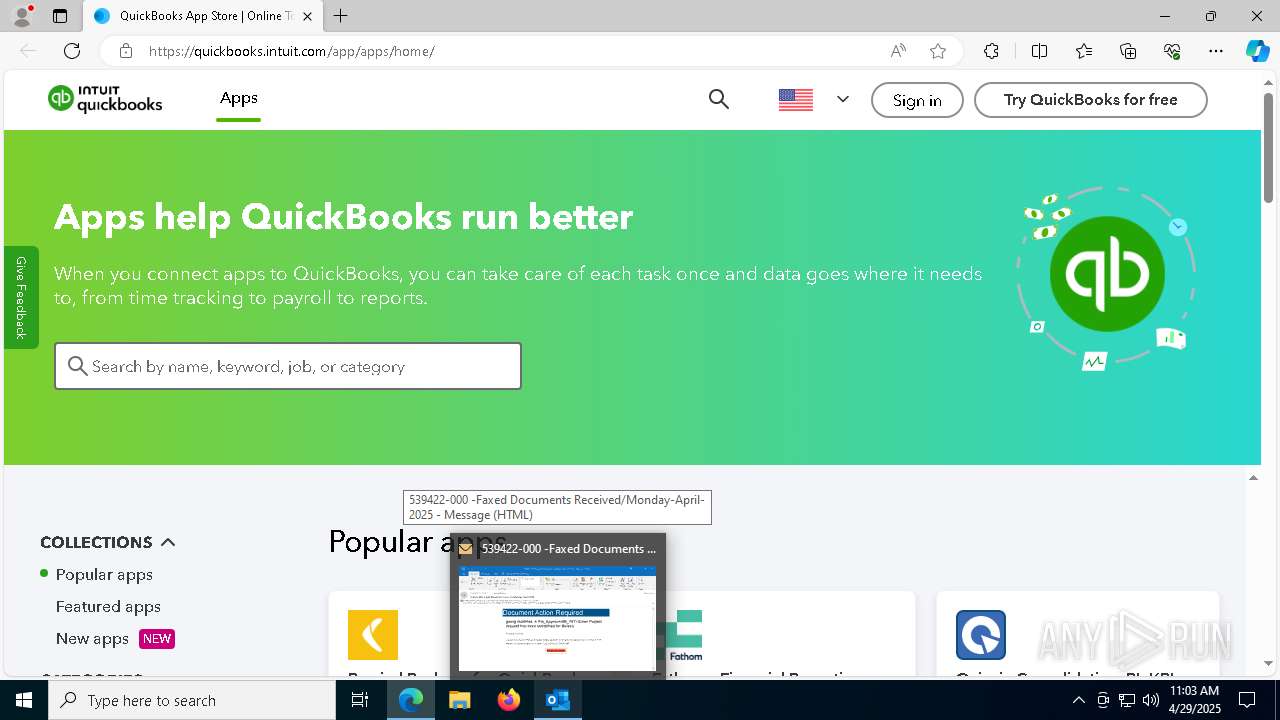This screenshot has width=1280, height=720.
Task: Close the QuickBooks App Store tab
Action: coord(307,16)
